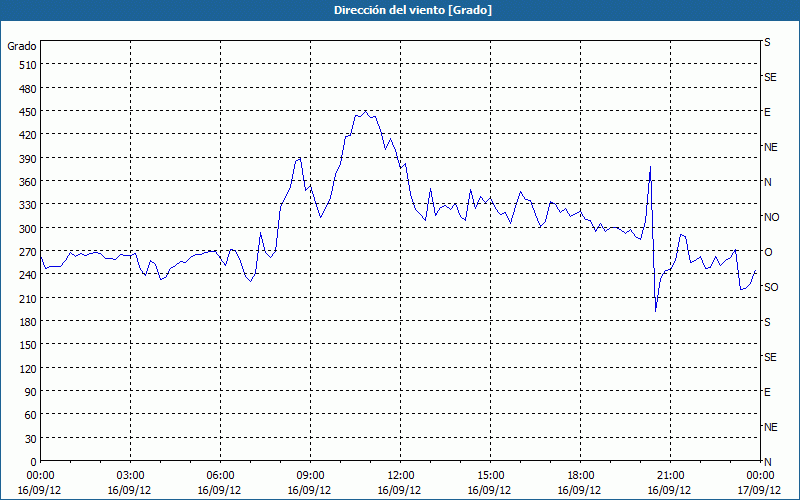Select the 510 value on the degree axis

[28, 65]
